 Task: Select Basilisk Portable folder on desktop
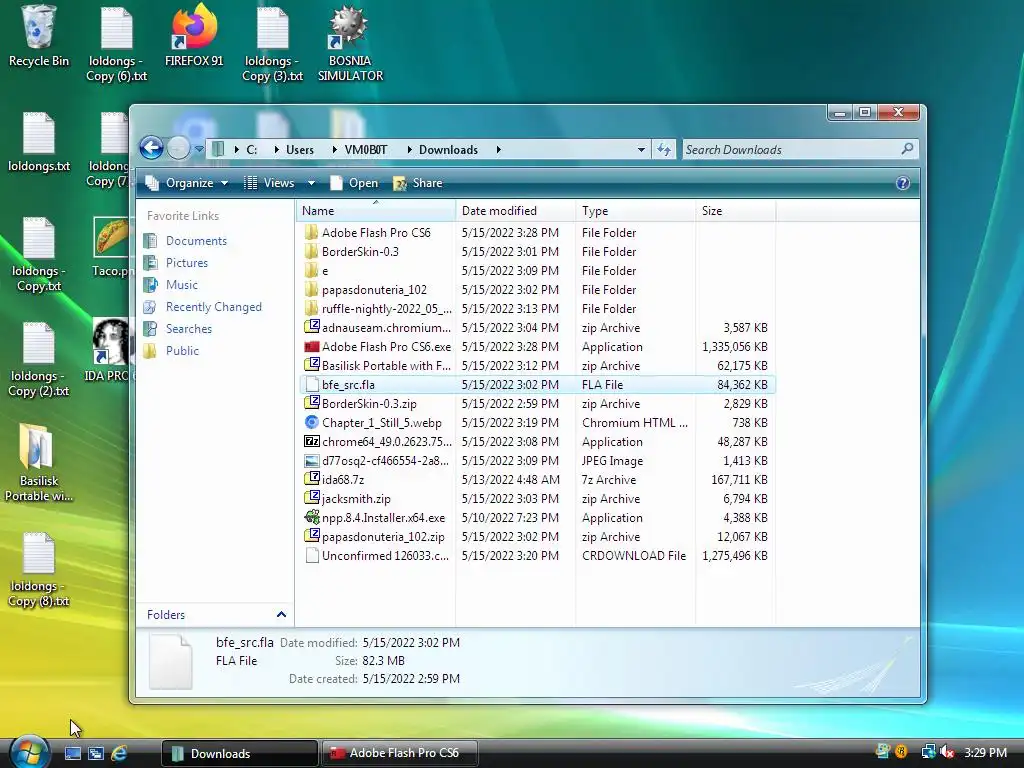tap(39, 464)
